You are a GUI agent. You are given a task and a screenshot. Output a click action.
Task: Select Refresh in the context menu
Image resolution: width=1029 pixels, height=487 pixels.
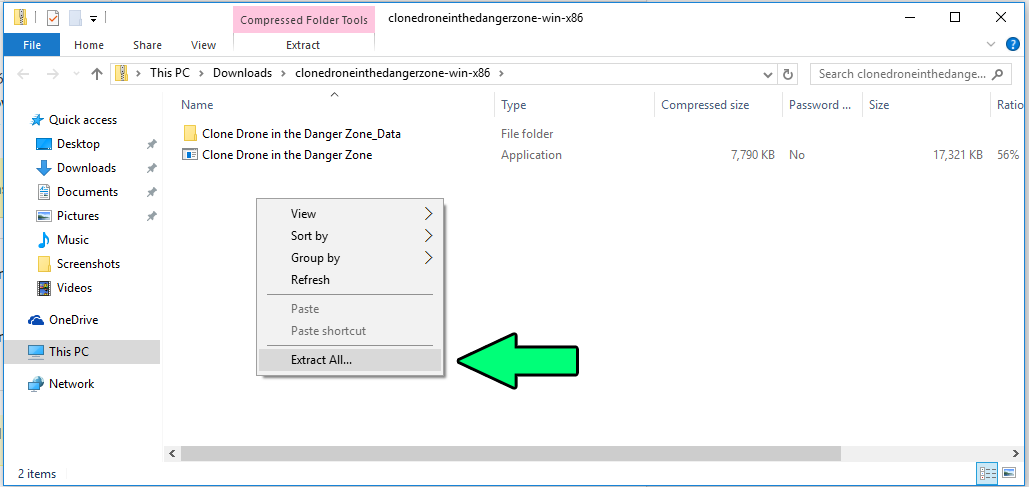click(350, 280)
